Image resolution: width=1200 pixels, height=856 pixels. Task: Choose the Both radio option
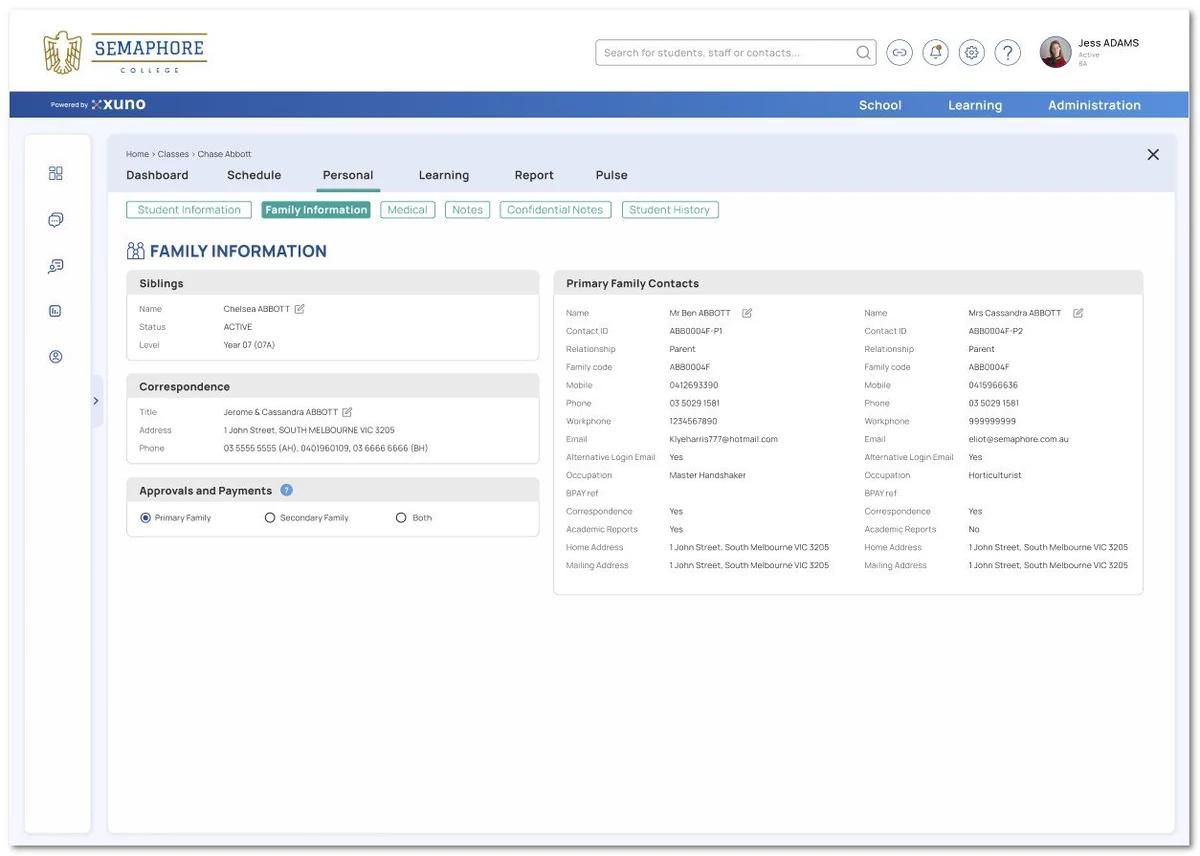click(x=401, y=518)
